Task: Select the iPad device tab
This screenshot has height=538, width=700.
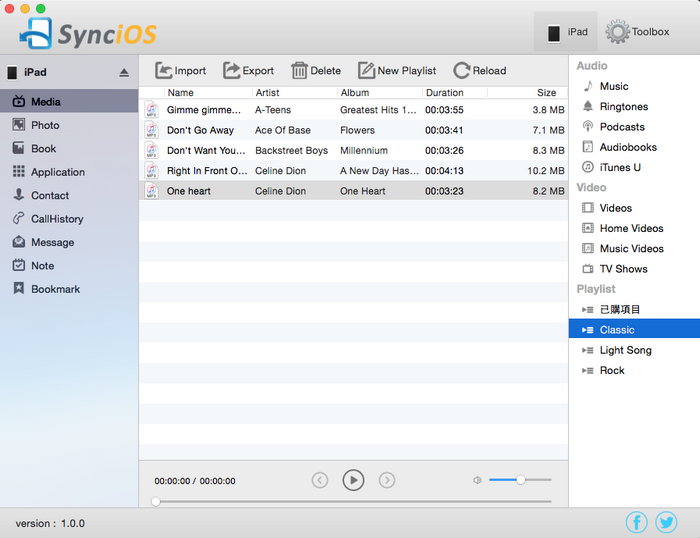Action: click(566, 32)
